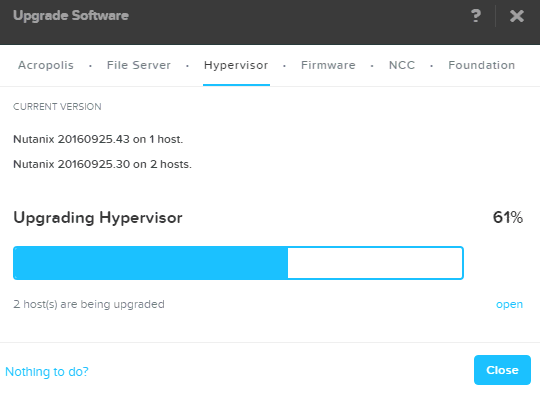Click the Upgrading Hypervisor heading

point(98,218)
